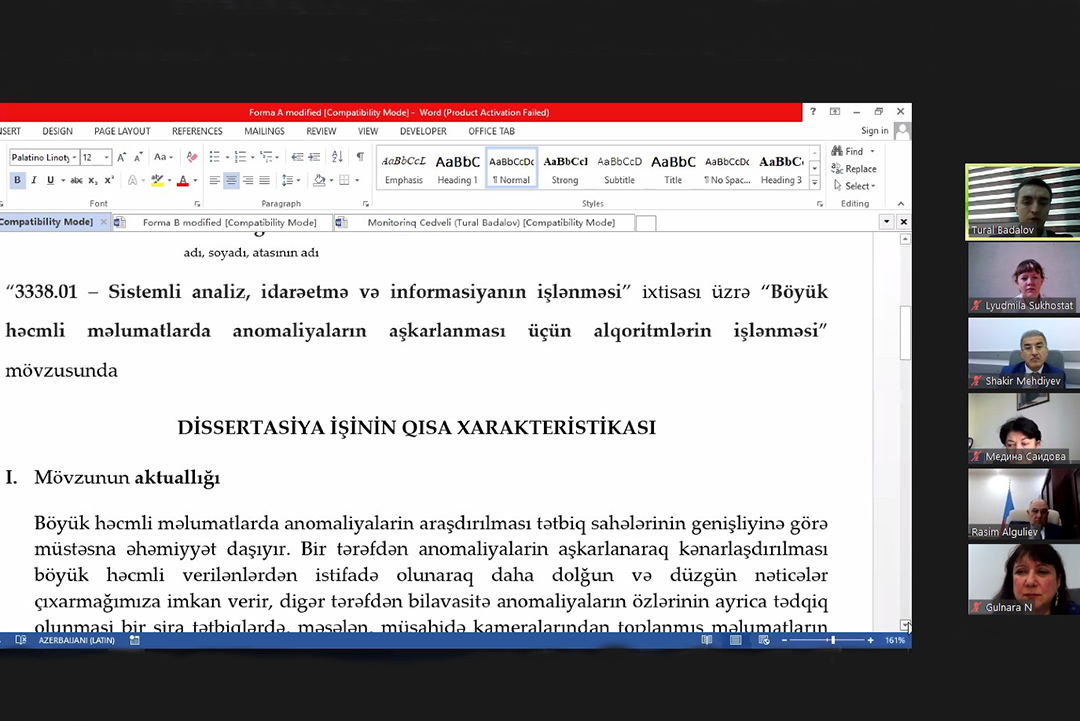The image size is (1080, 721).
Task: Apply italic formatting to selected text
Action: coord(34,180)
